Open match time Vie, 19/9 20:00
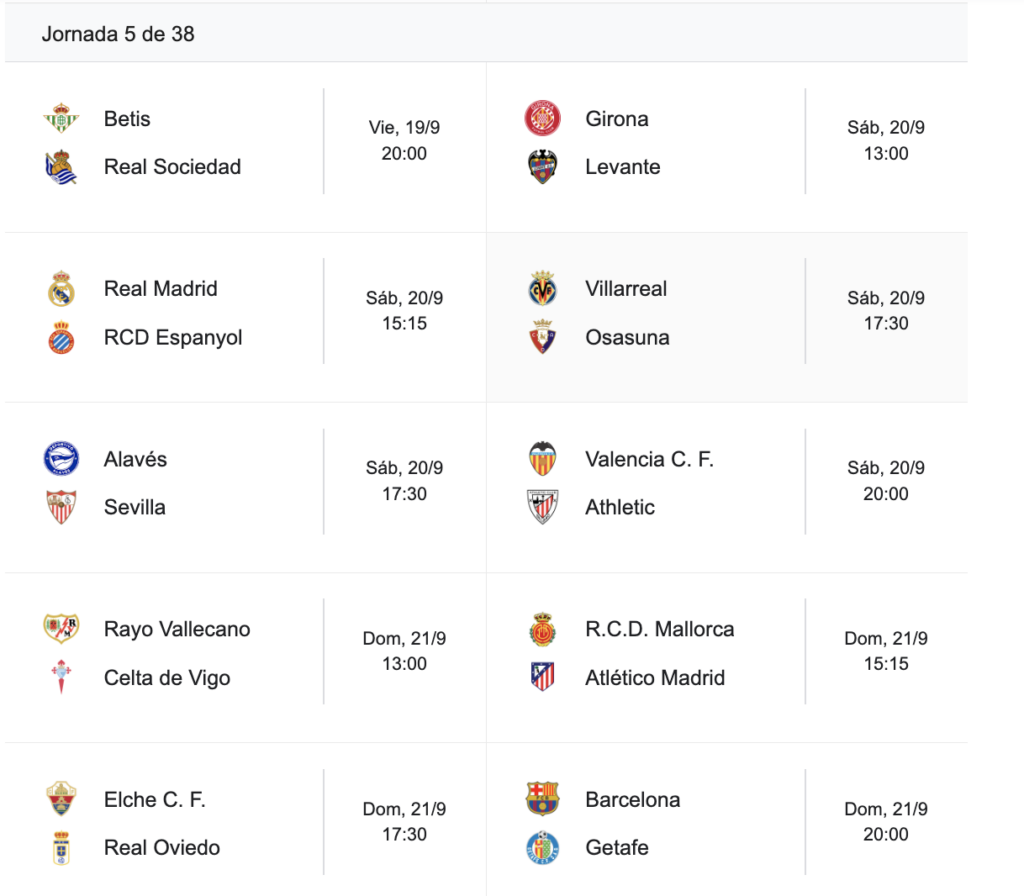This screenshot has width=1024, height=896. 404,141
